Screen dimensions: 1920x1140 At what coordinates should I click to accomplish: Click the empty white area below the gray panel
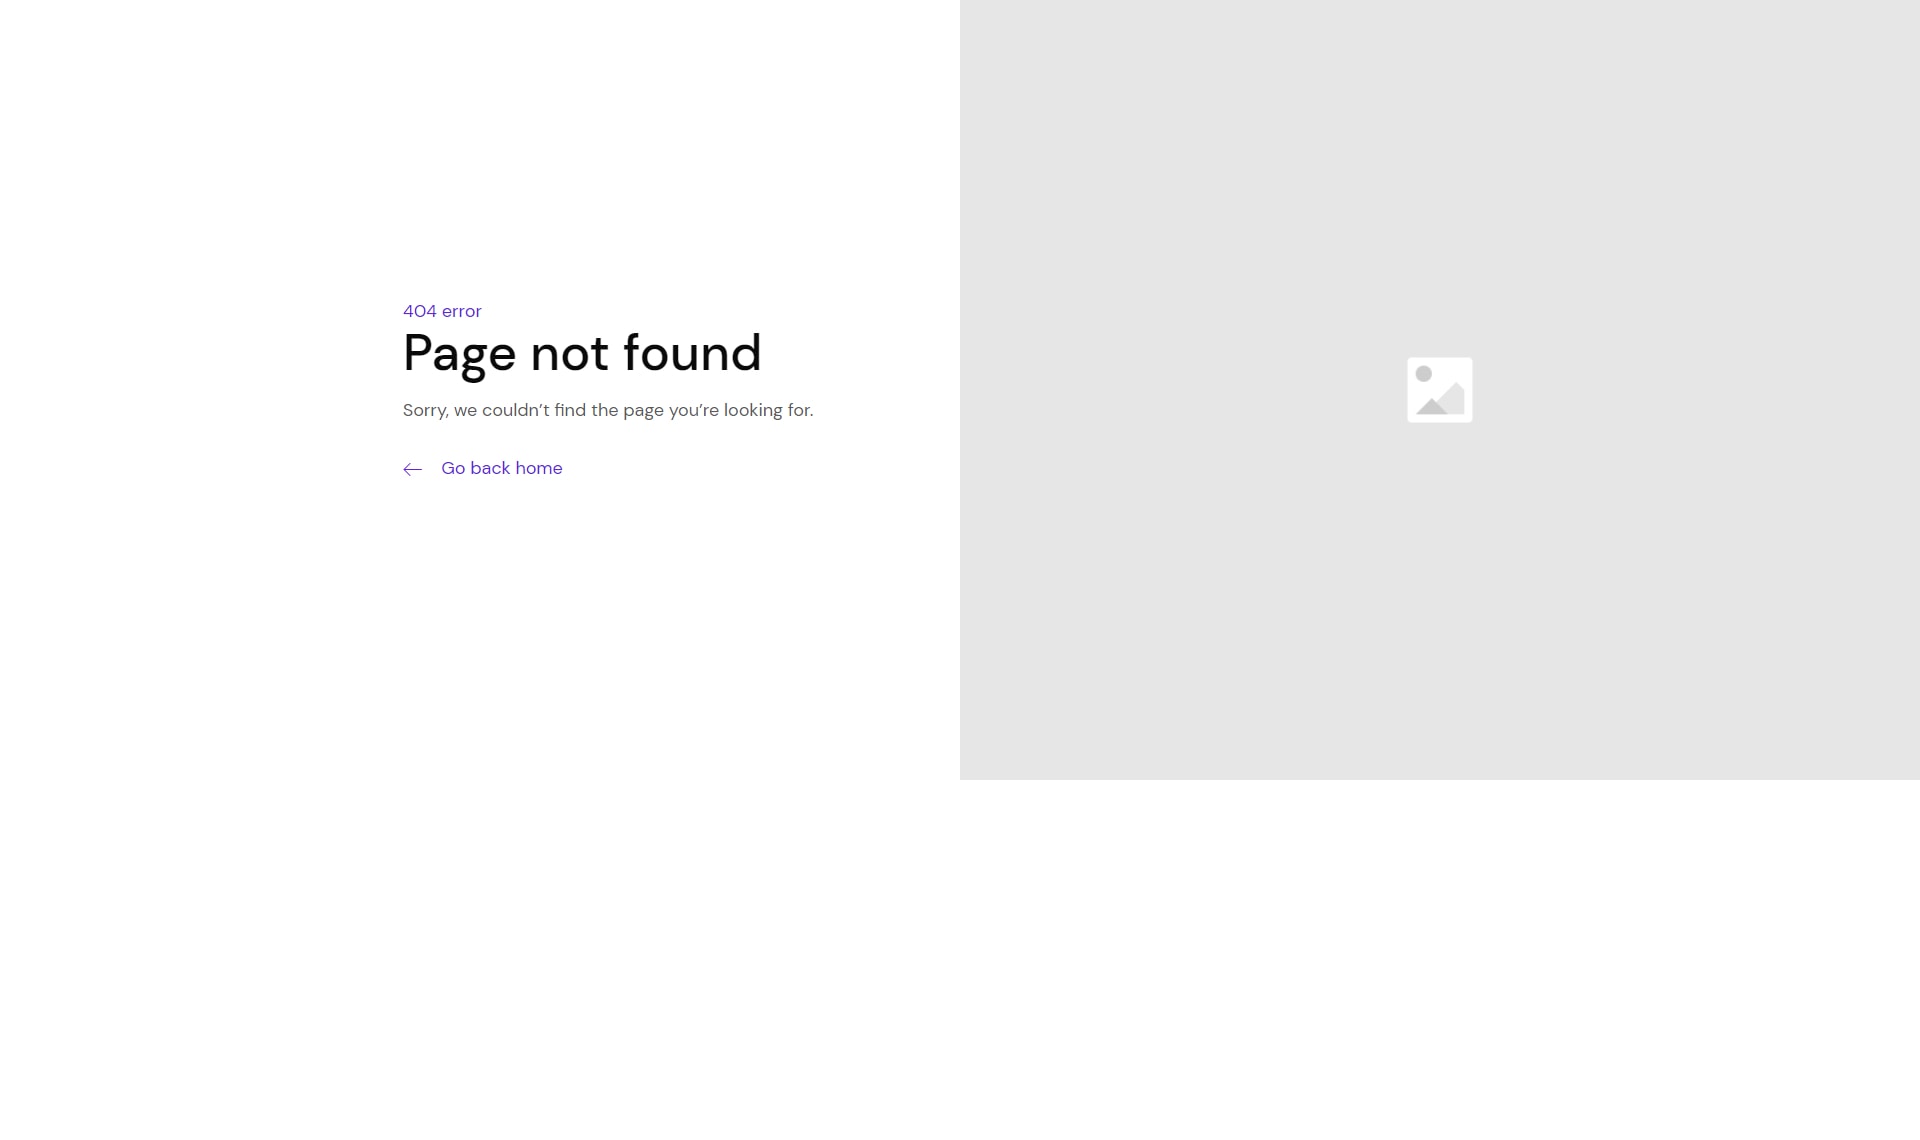[1440, 960]
